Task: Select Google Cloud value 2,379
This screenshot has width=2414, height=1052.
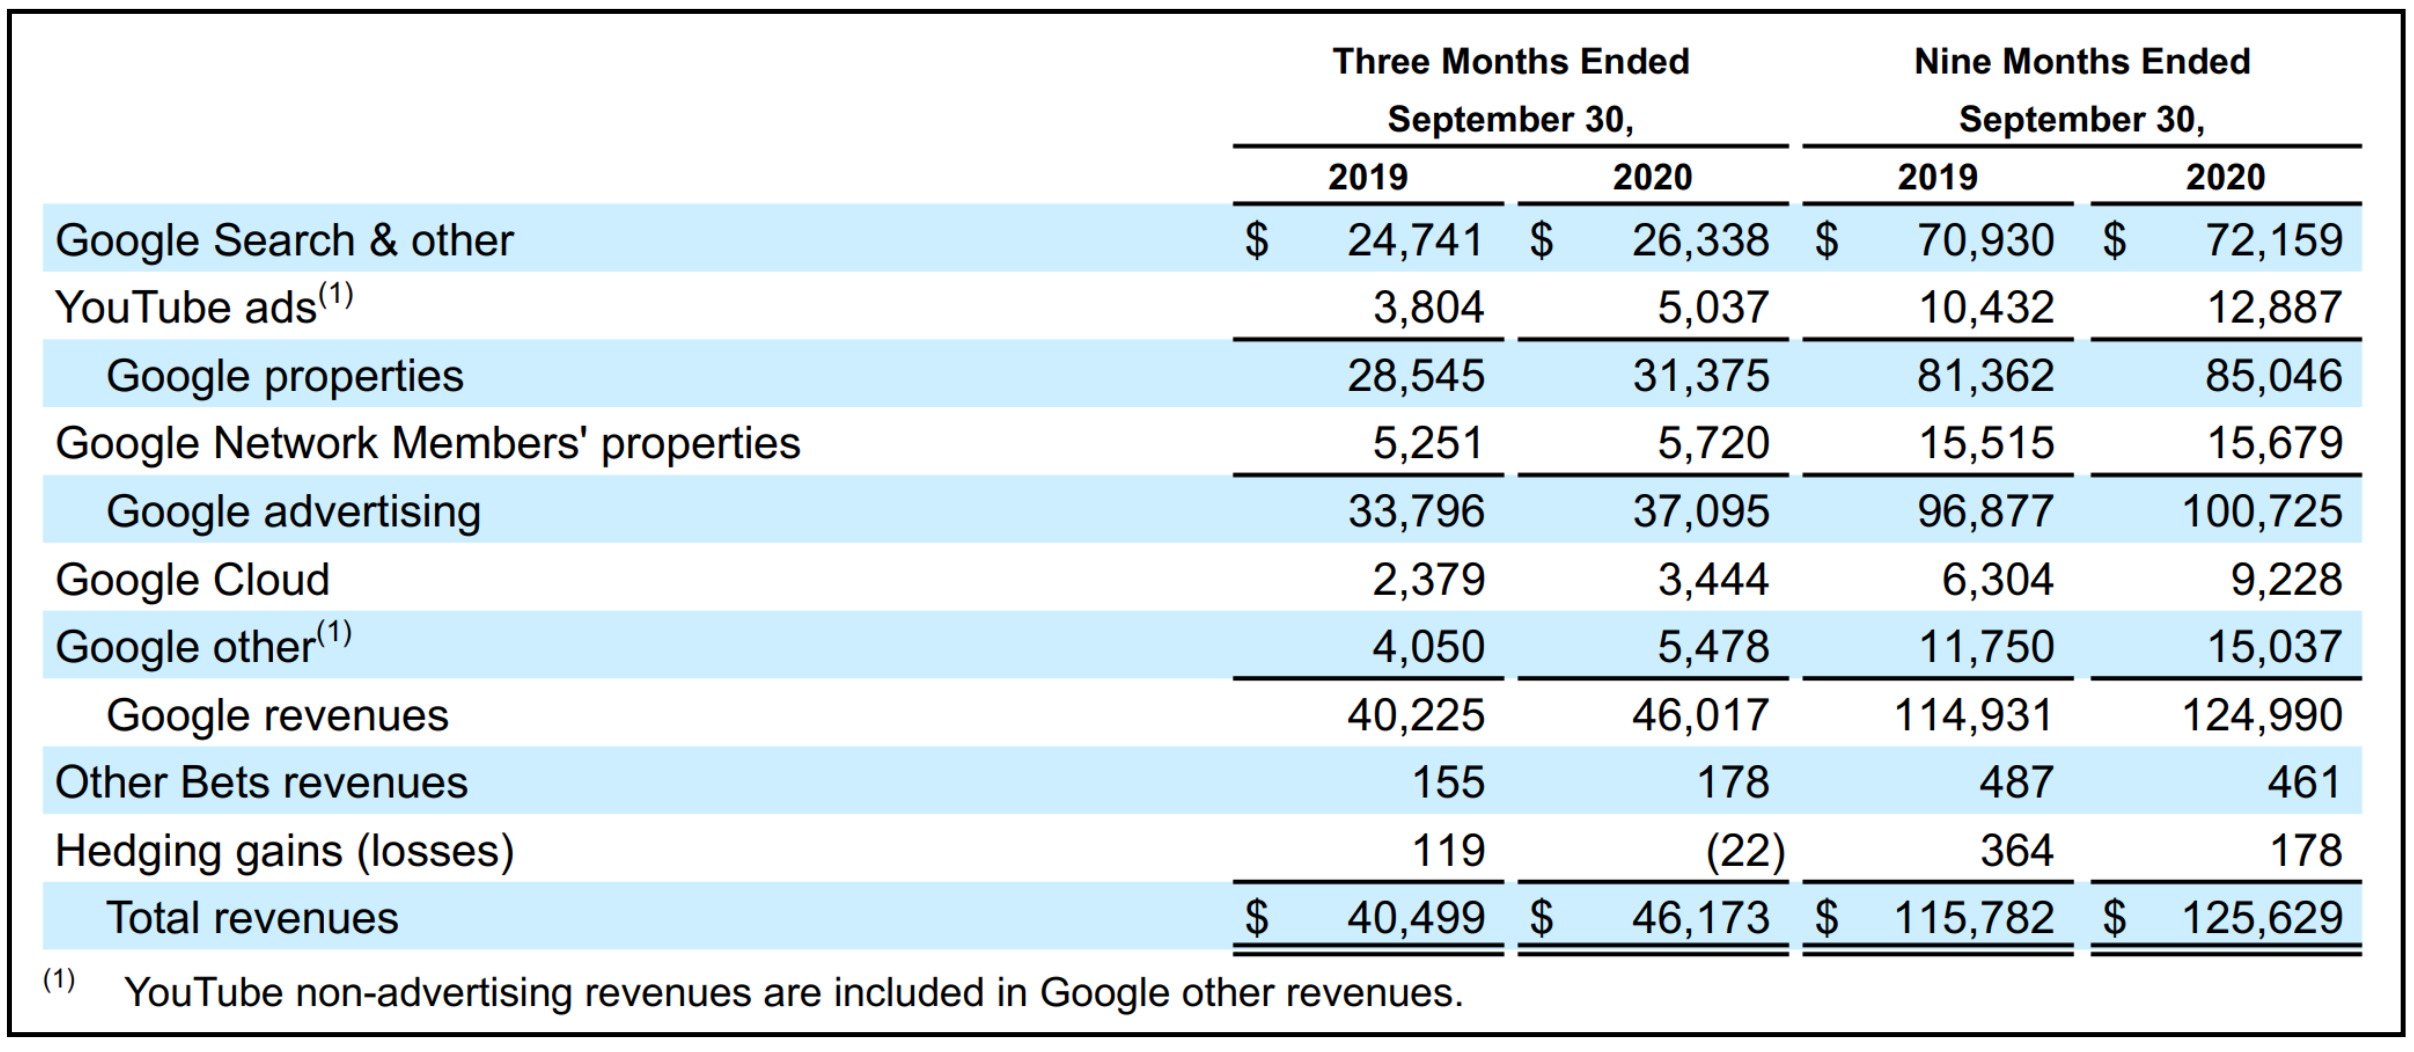Action: pos(1428,580)
